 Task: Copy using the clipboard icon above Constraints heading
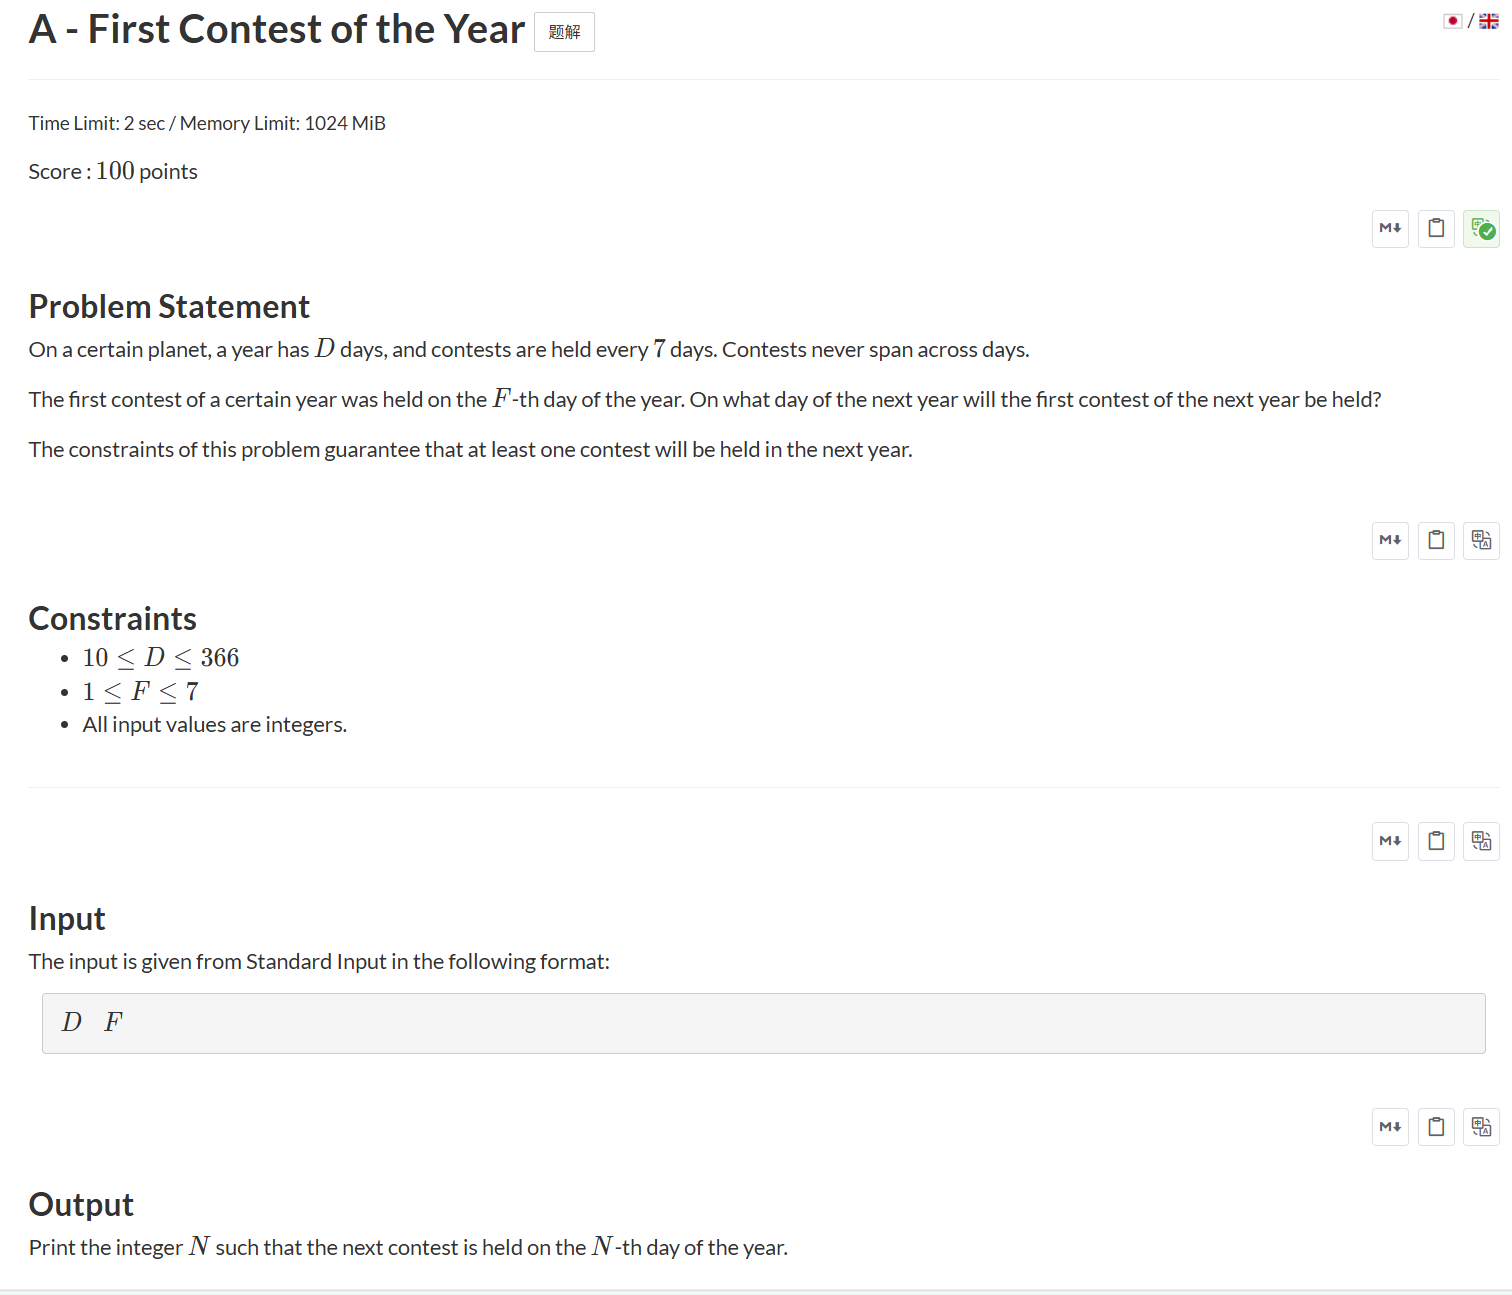click(1436, 540)
